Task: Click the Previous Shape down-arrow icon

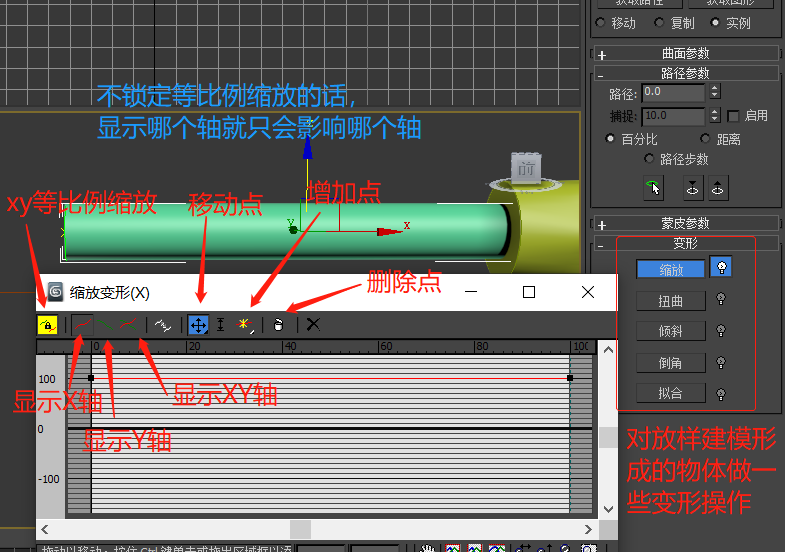Action: click(x=692, y=188)
